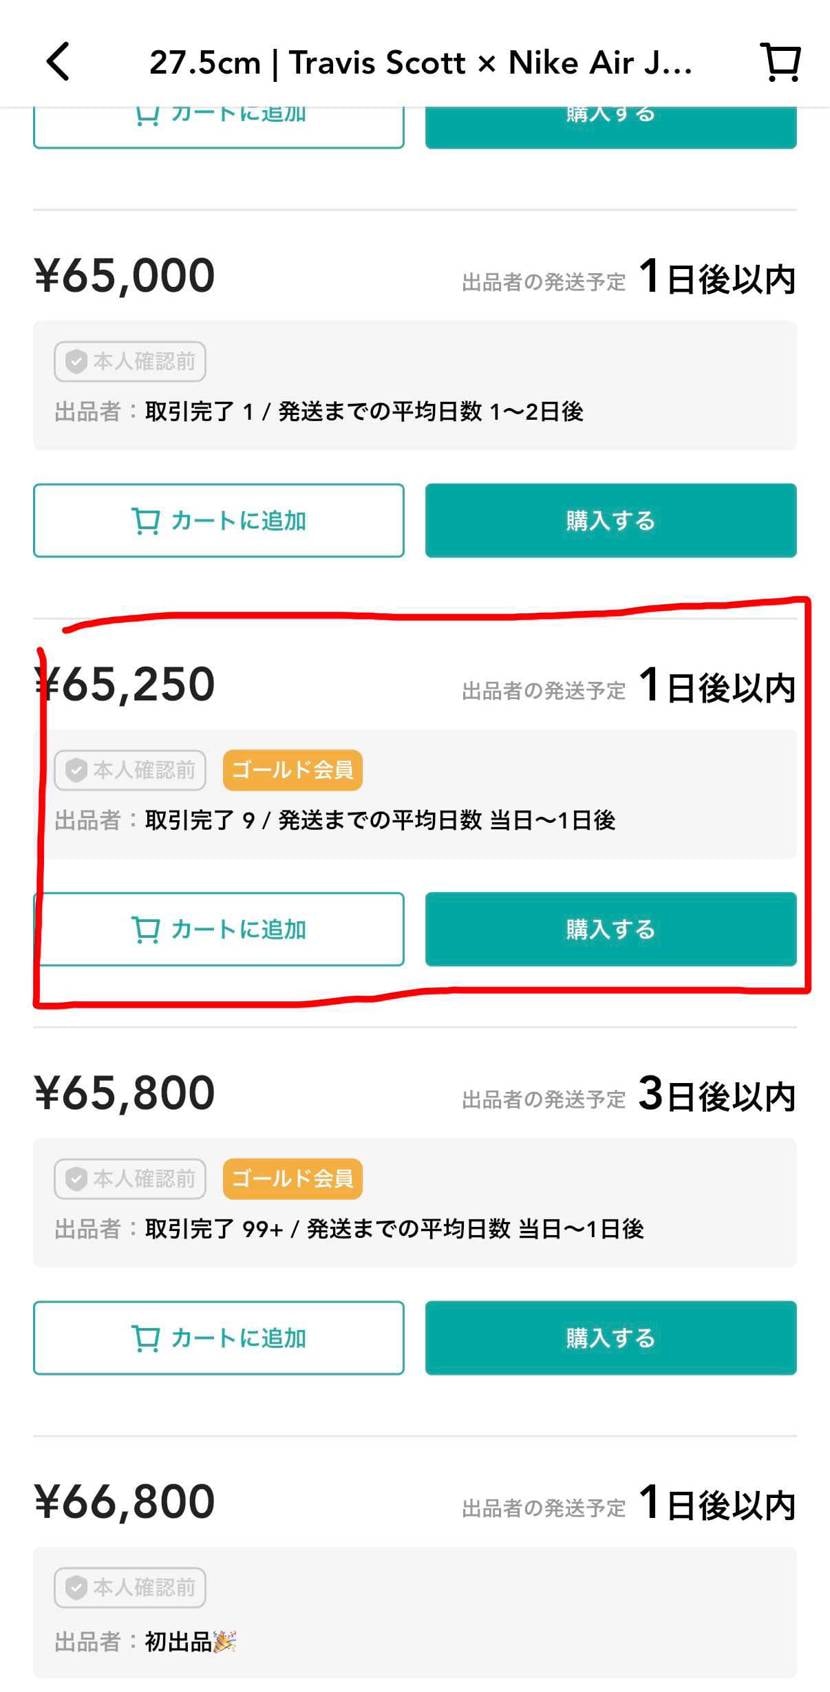830x1692 pixels.
Task: Tap the party popper icon beside 初出品
Action: click(x=225, y=1641)
